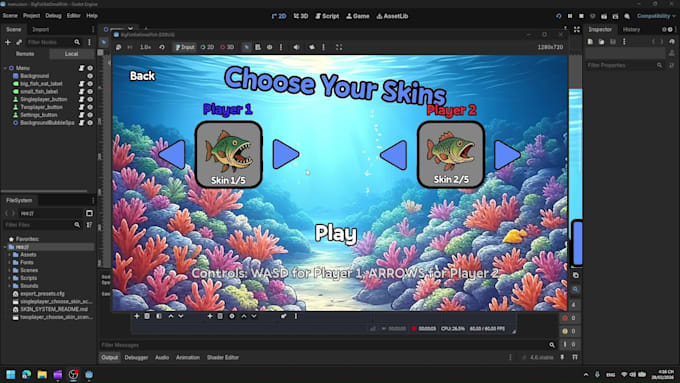
Task: Click the run project play icon
Action: point(559,16)
